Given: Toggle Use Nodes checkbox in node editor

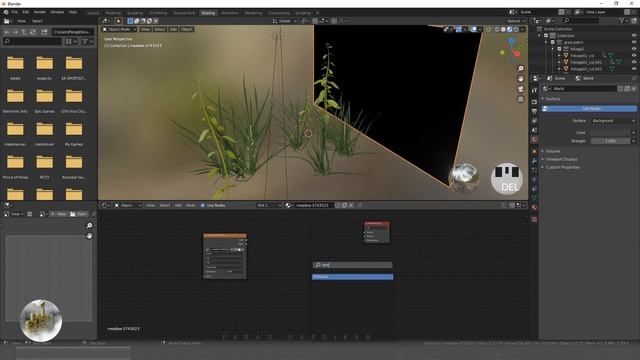Looking at the screenshot, I should tap(203, 205).
